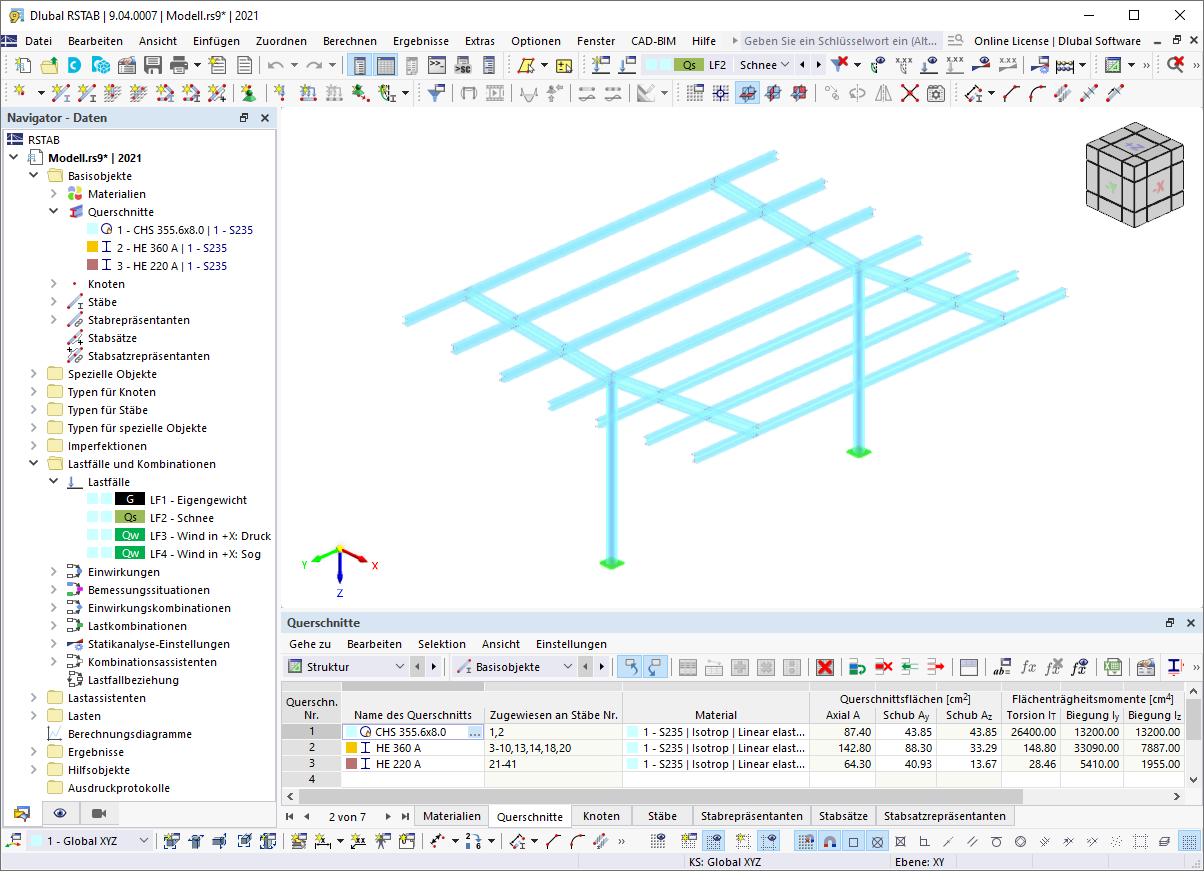Toggle the highlighted plane view button
This screenshot has height=871, width=1204.
point(747,93)
